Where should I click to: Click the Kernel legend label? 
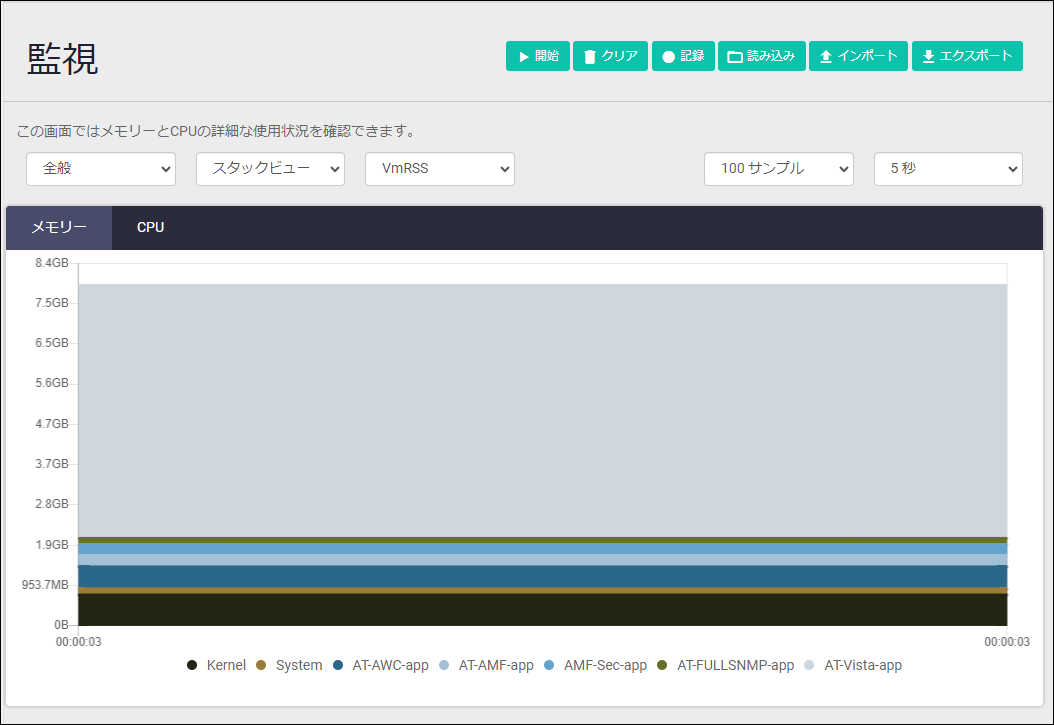[x=226, y=665]
